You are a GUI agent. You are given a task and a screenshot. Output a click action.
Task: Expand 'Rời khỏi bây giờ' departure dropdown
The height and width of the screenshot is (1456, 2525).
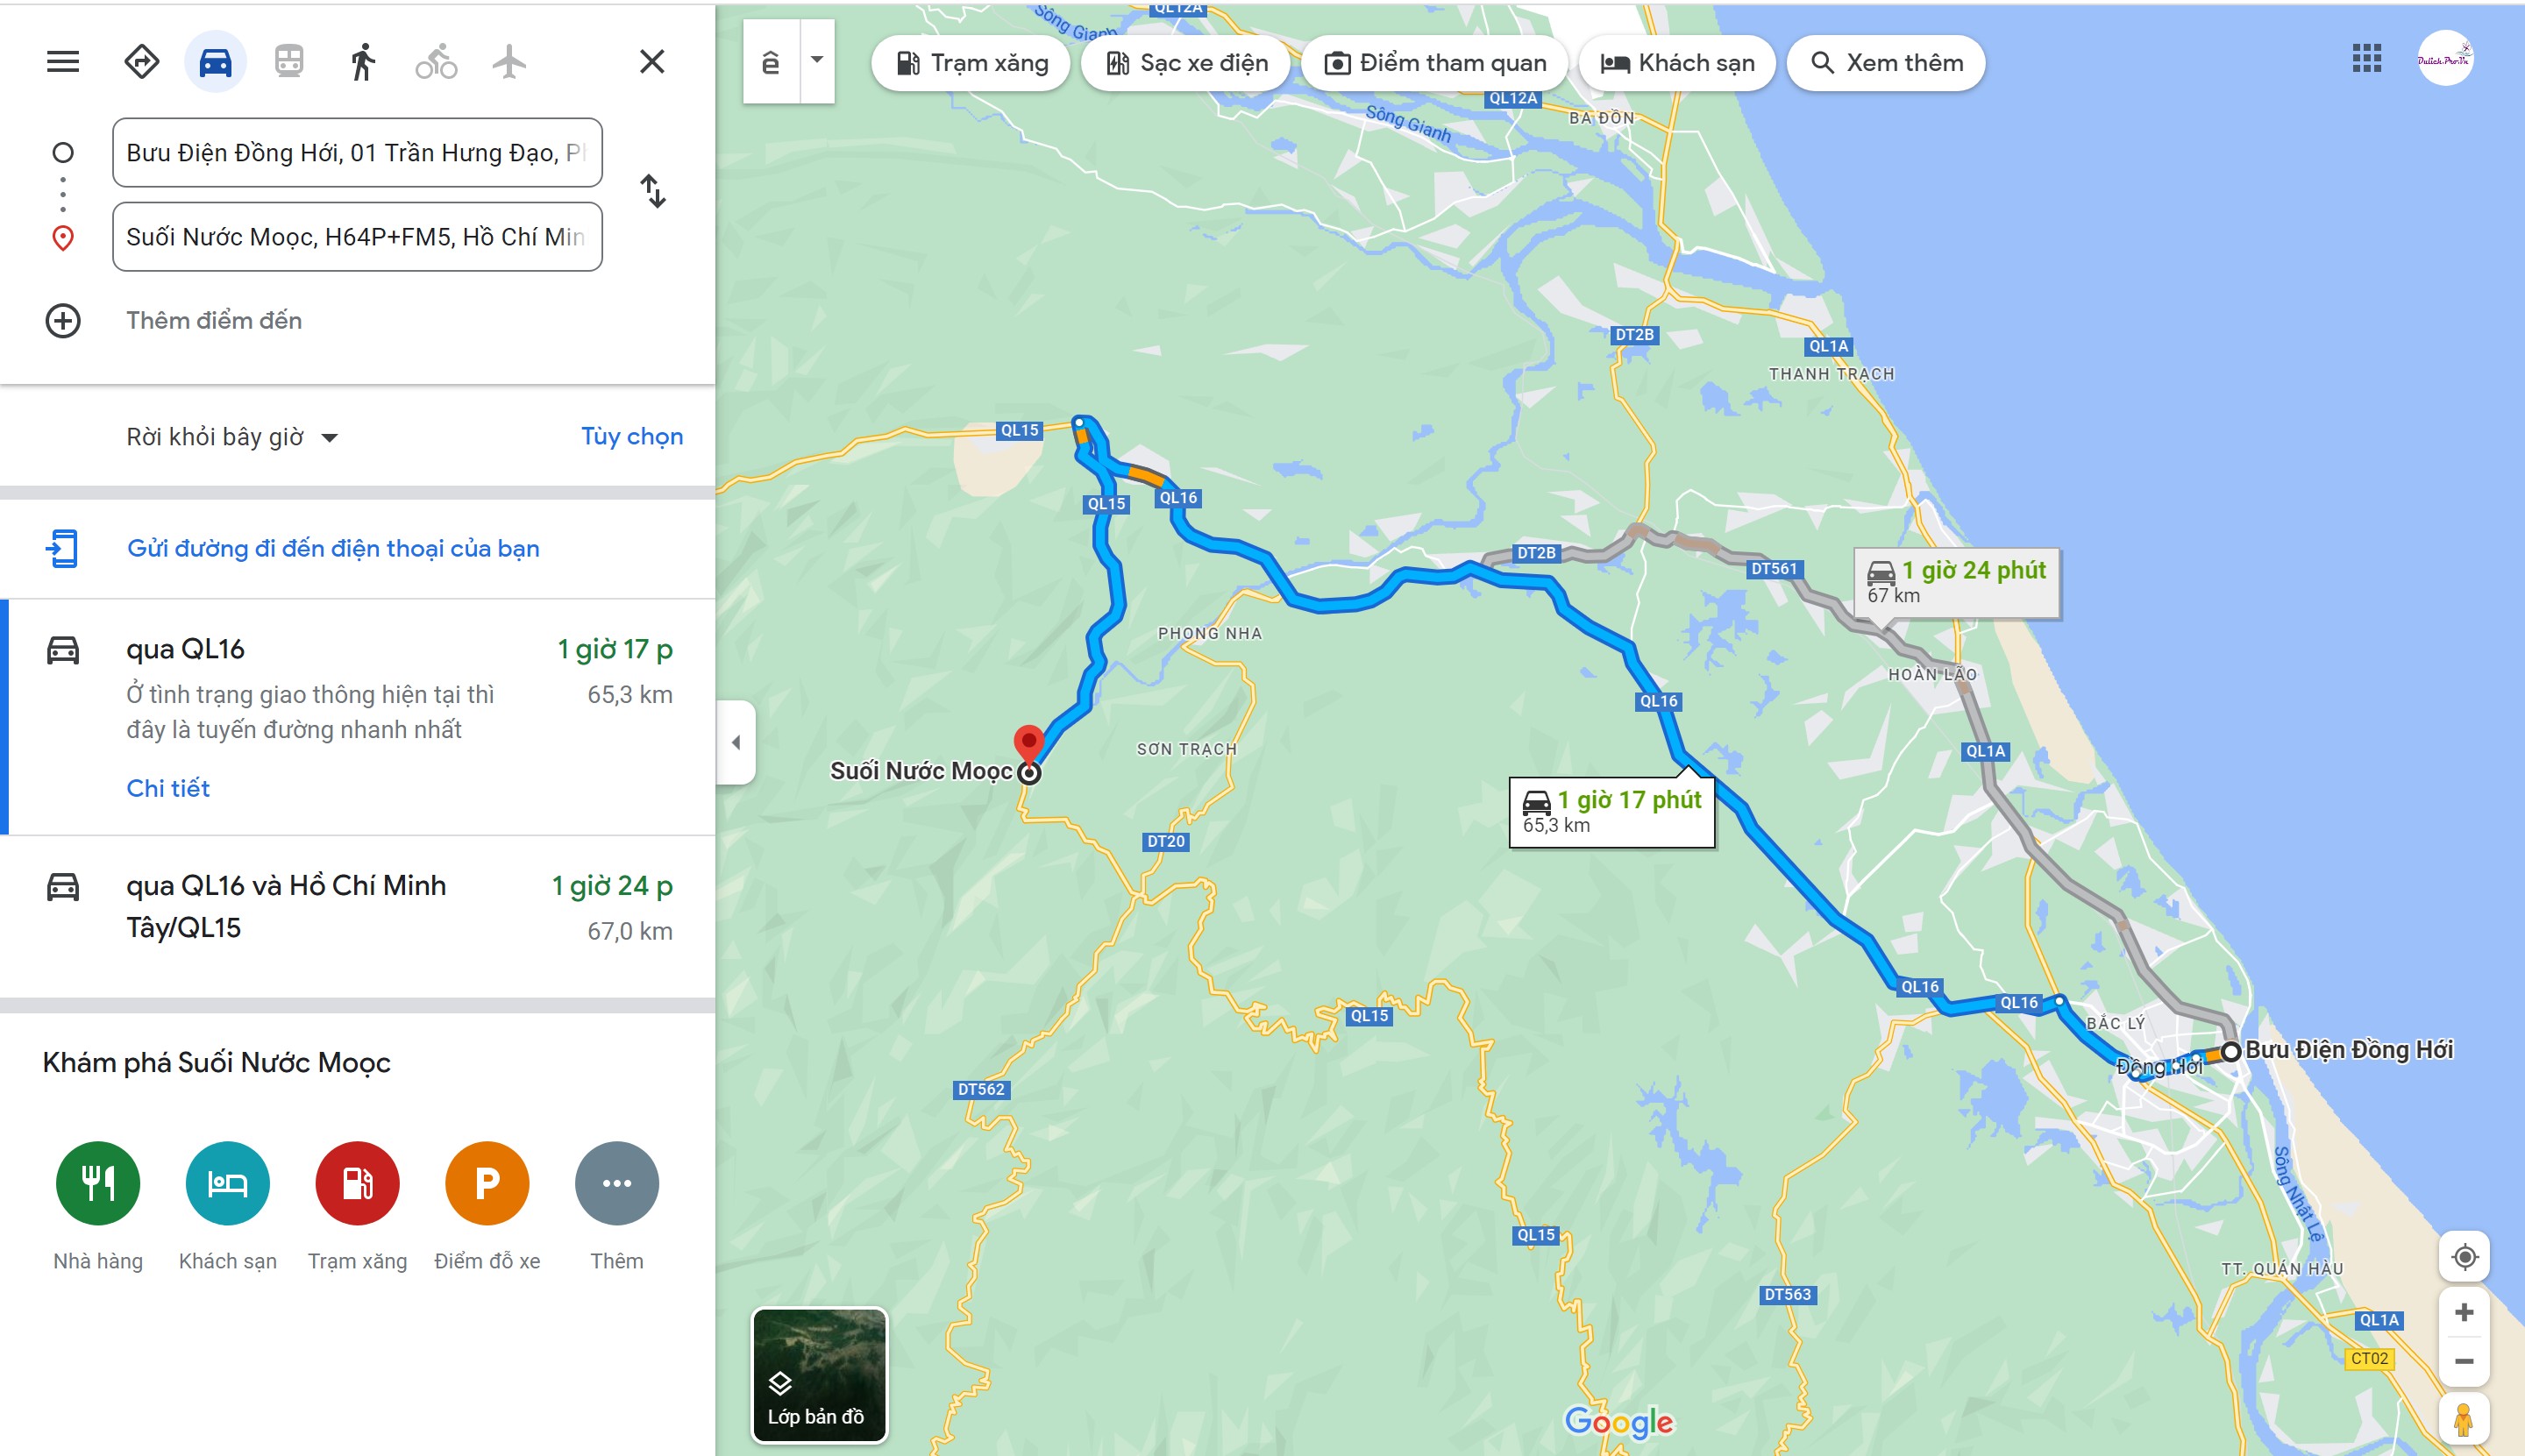tap(232, 437)
